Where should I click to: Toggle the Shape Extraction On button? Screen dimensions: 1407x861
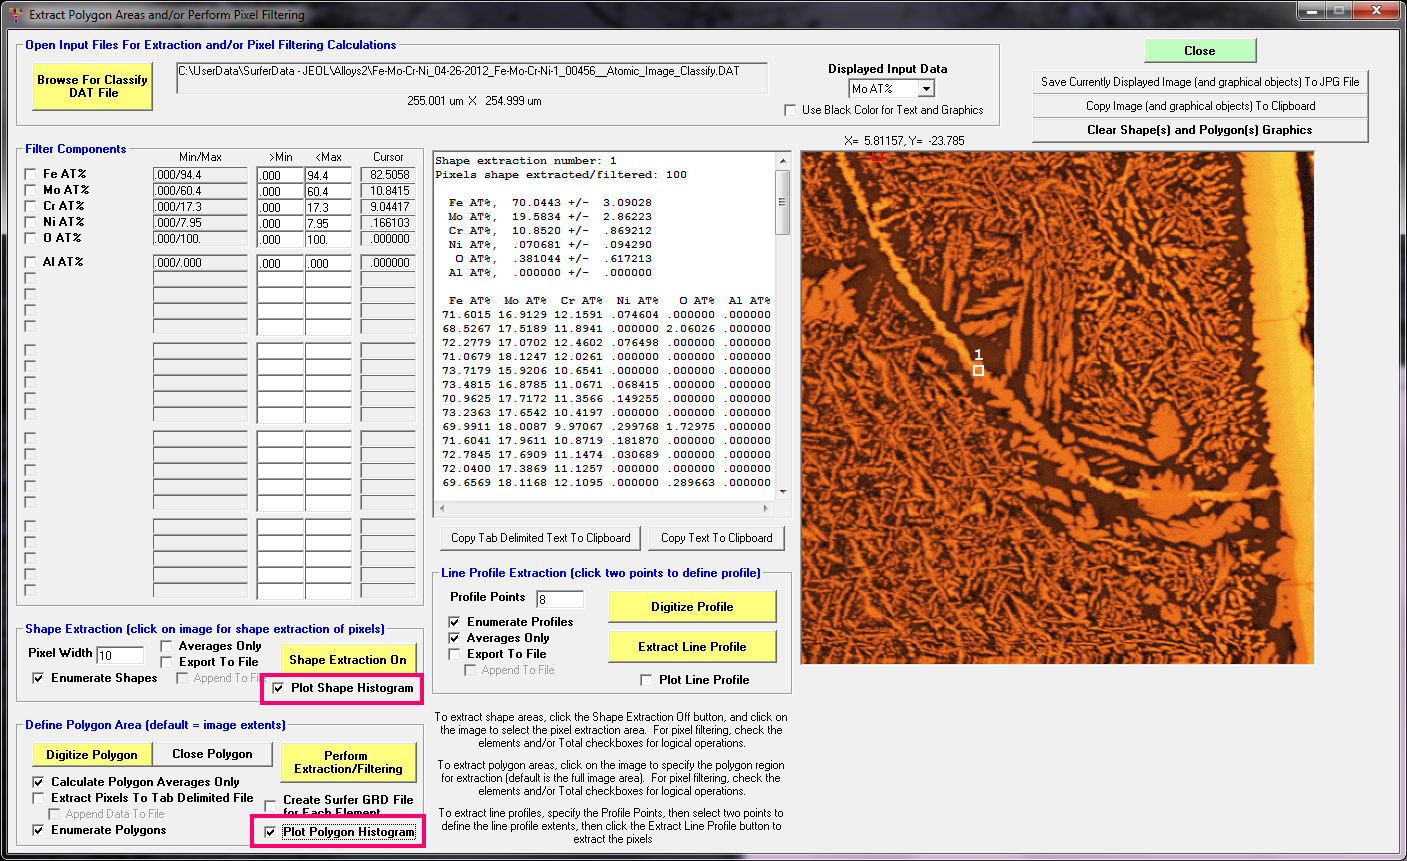coord(347,660)
